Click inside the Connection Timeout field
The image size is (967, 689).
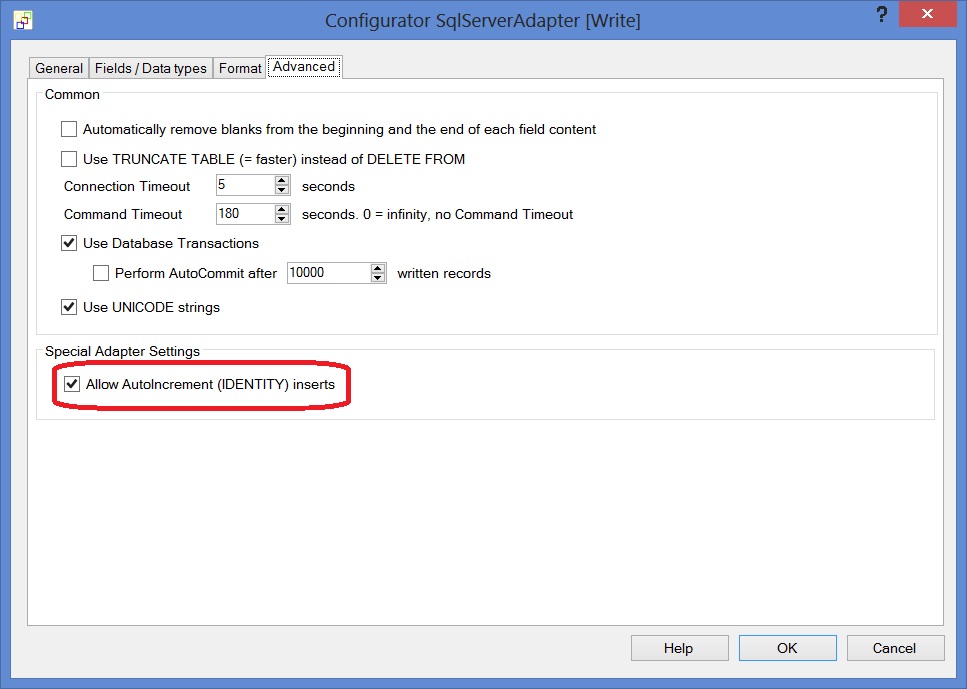click(x=240, y=184)
